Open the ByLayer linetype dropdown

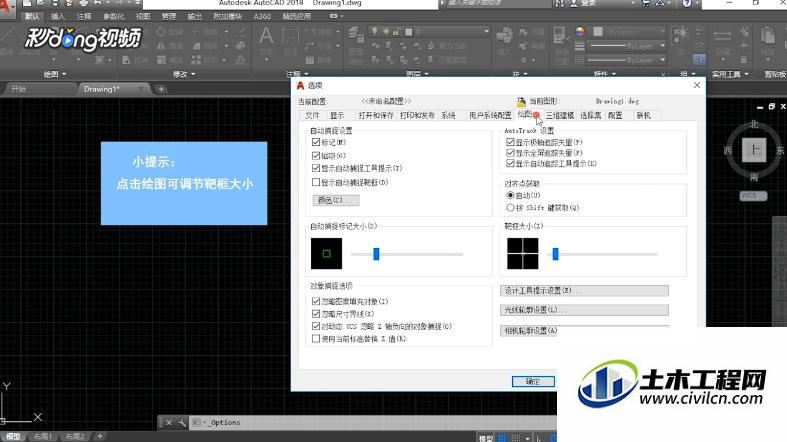pos(627,60)
